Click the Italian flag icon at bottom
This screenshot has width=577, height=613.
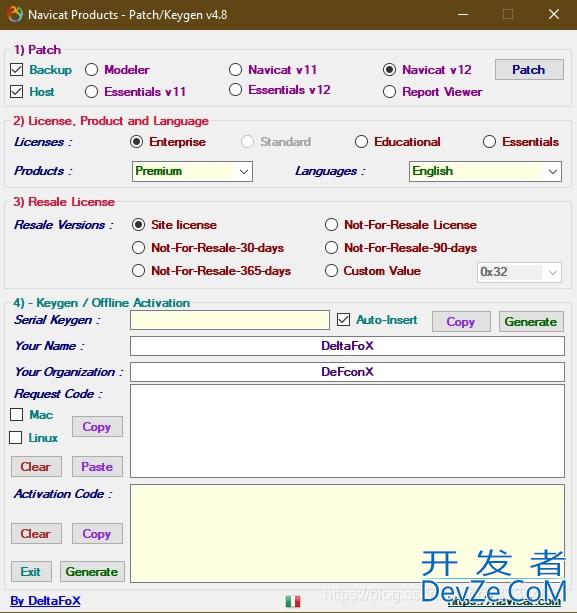click(293, 601)
